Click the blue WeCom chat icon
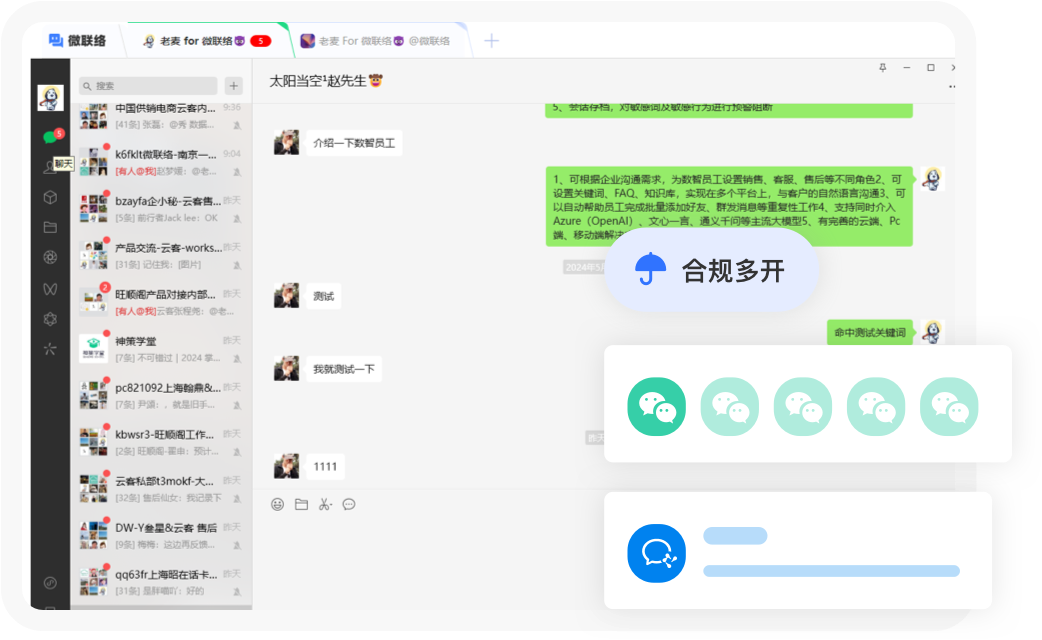Screen dimensions: 1042x640 coord(656,553)
